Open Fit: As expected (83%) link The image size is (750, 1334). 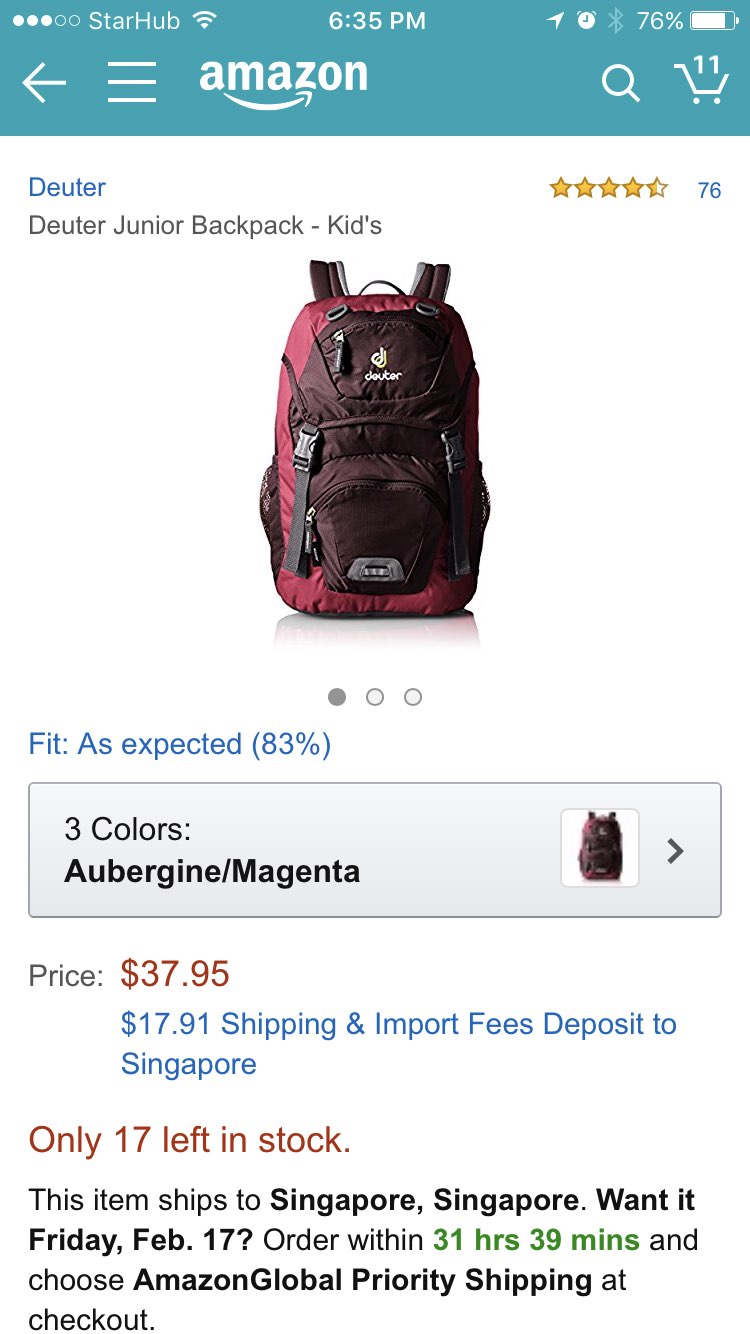click(x=180, y=744)
